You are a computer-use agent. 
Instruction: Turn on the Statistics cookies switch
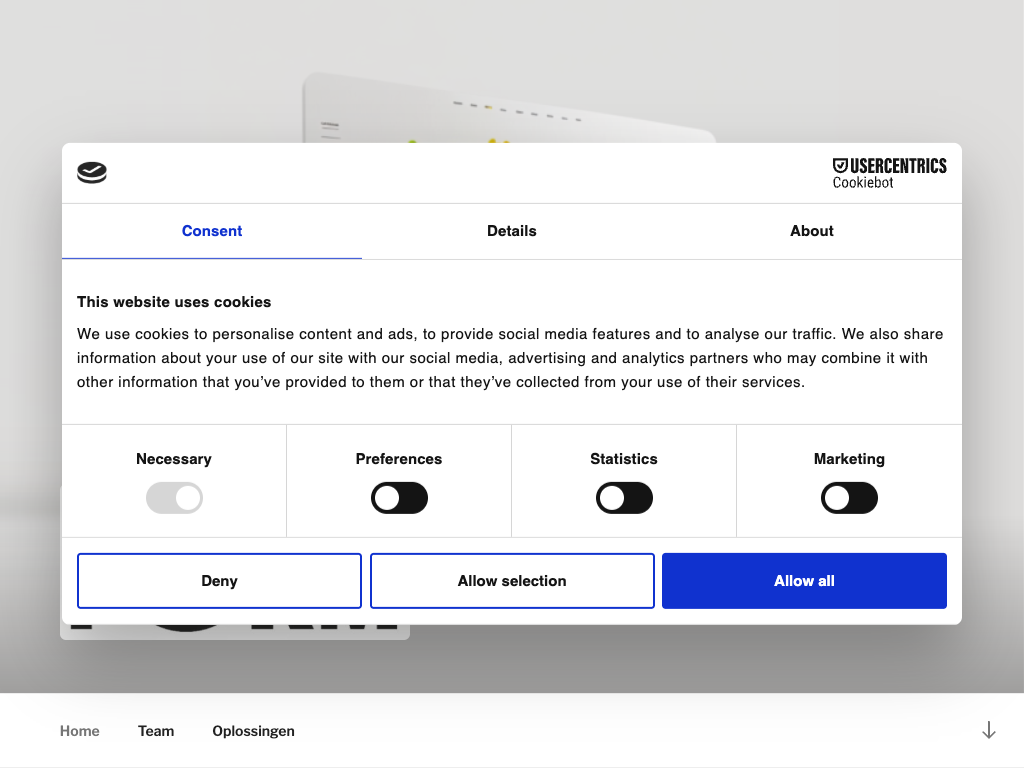tap(624, 498)
